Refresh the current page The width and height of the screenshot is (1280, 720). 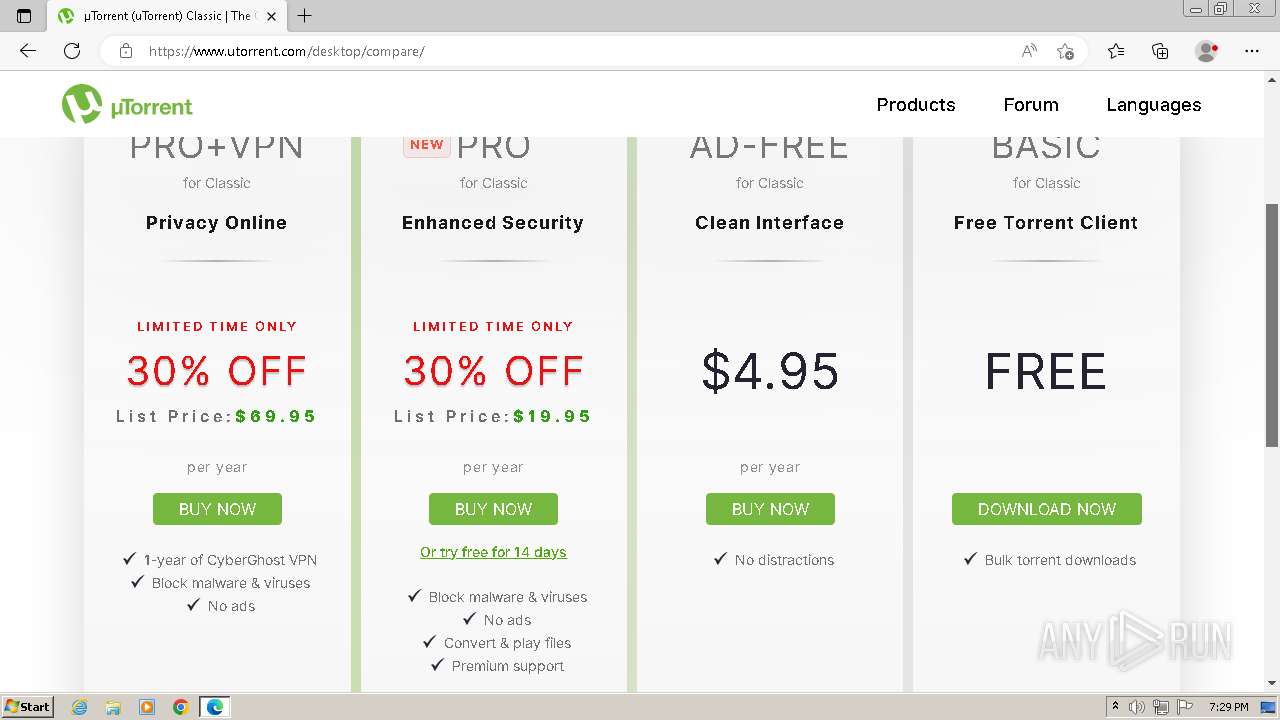click(72, 51)
